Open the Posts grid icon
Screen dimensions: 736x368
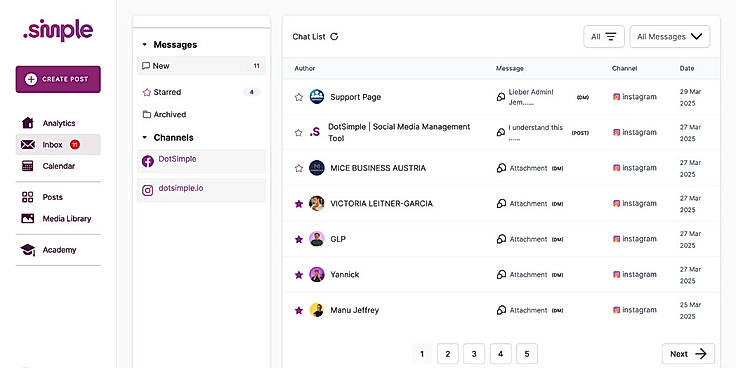coord(28,197)
